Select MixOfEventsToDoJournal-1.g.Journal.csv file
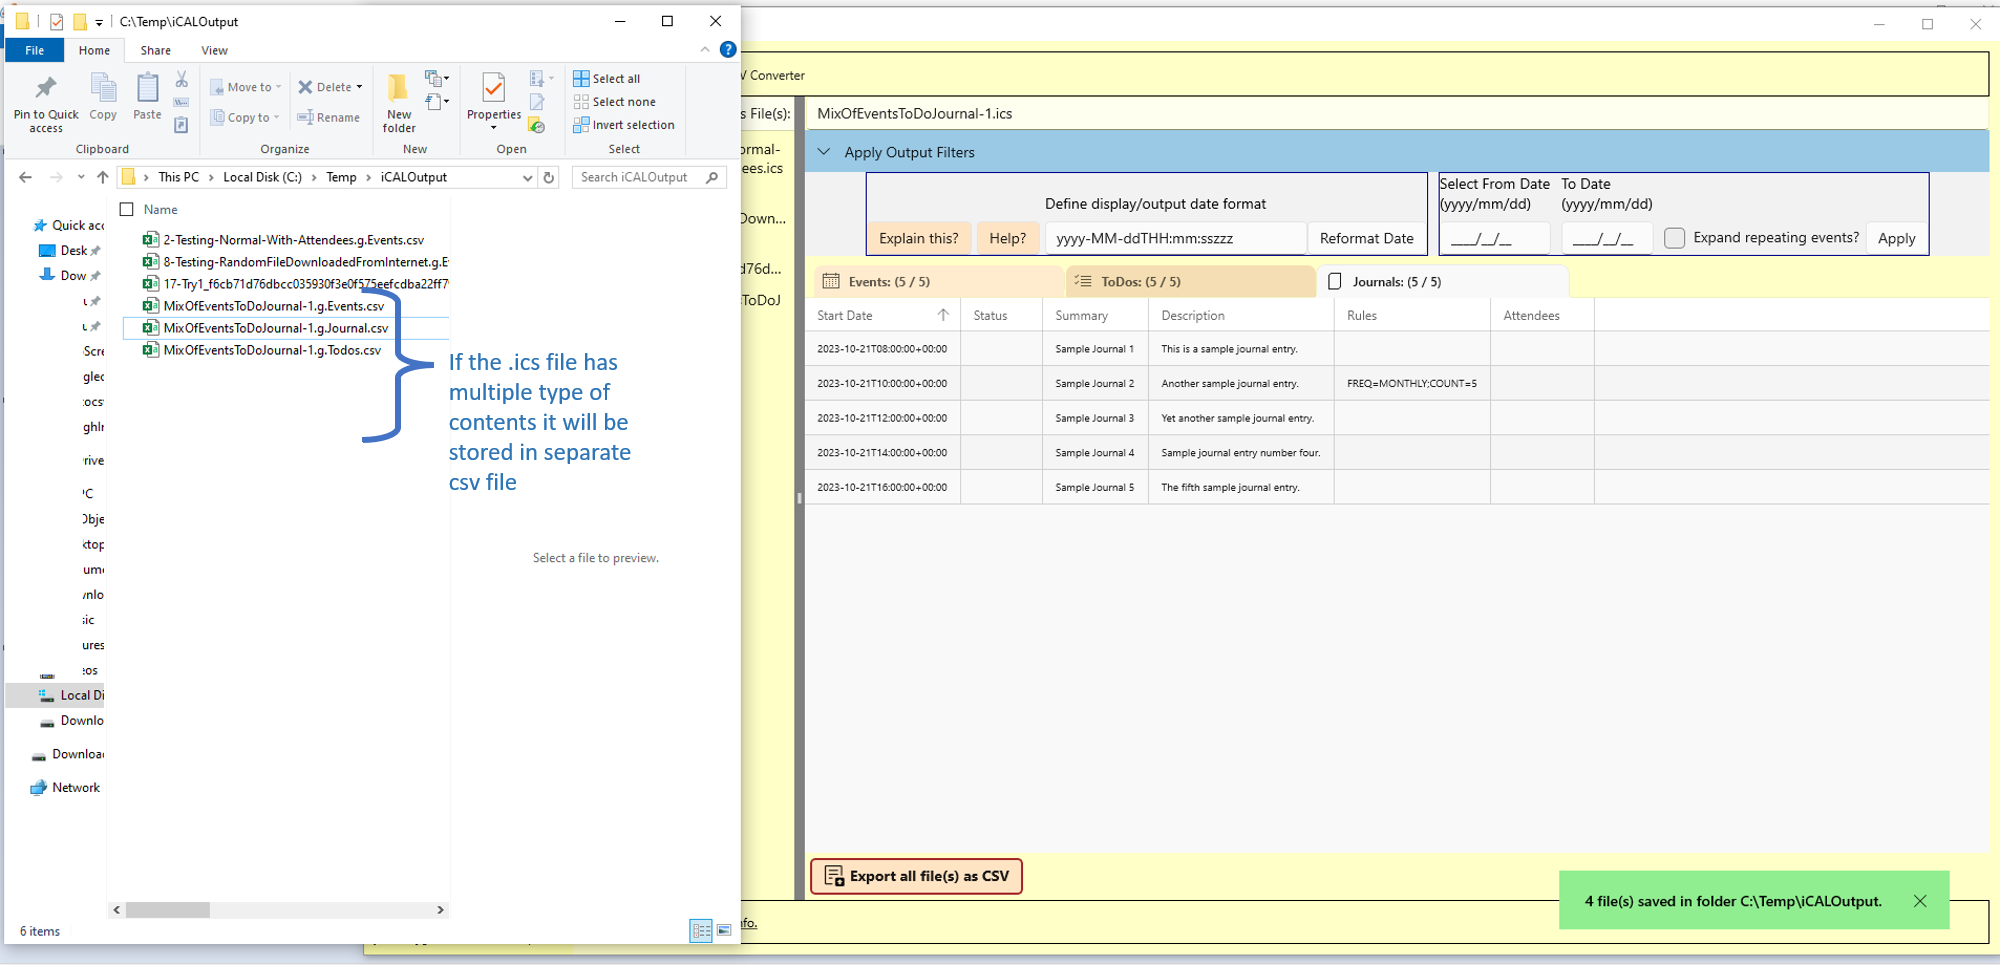The height and width of the screenshot is (965, 2000). [276, 328]
